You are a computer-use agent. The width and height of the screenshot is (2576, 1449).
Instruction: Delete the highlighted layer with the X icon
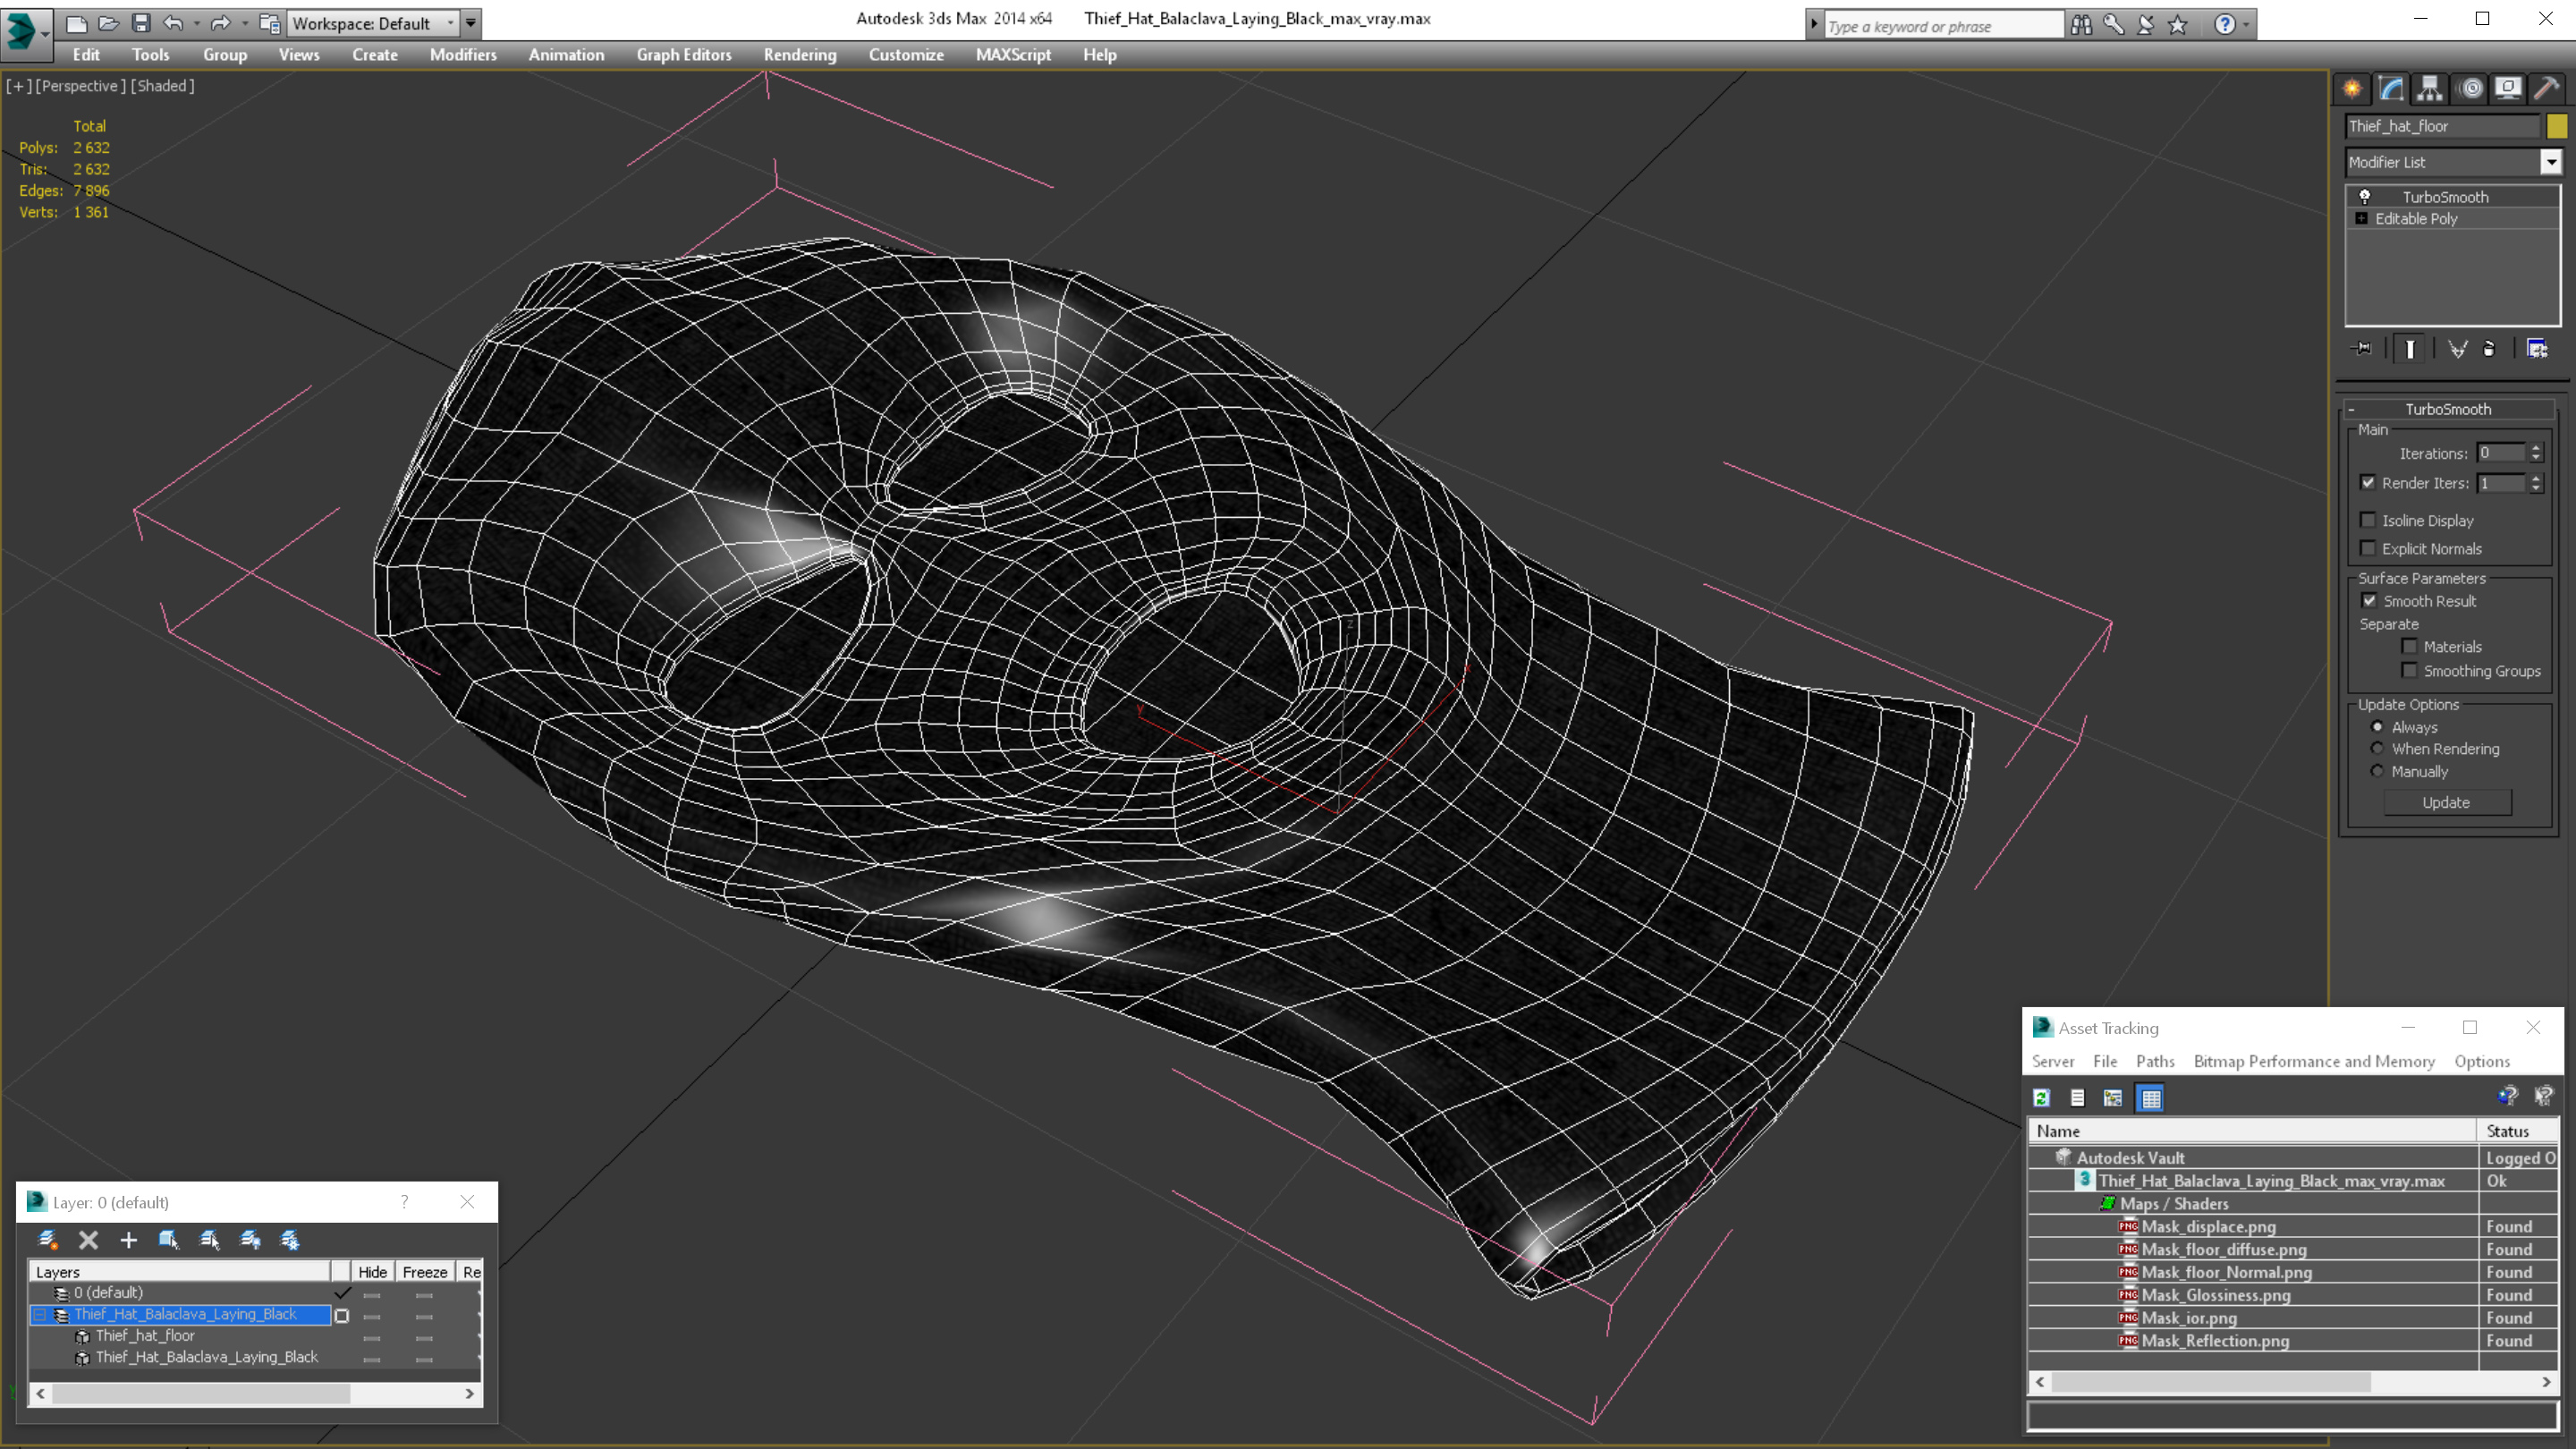click(x=88, y=1240)
